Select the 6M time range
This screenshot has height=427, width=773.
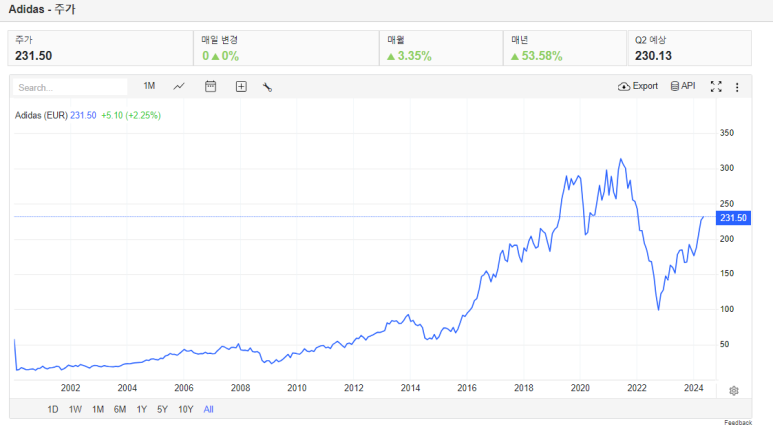120,409
